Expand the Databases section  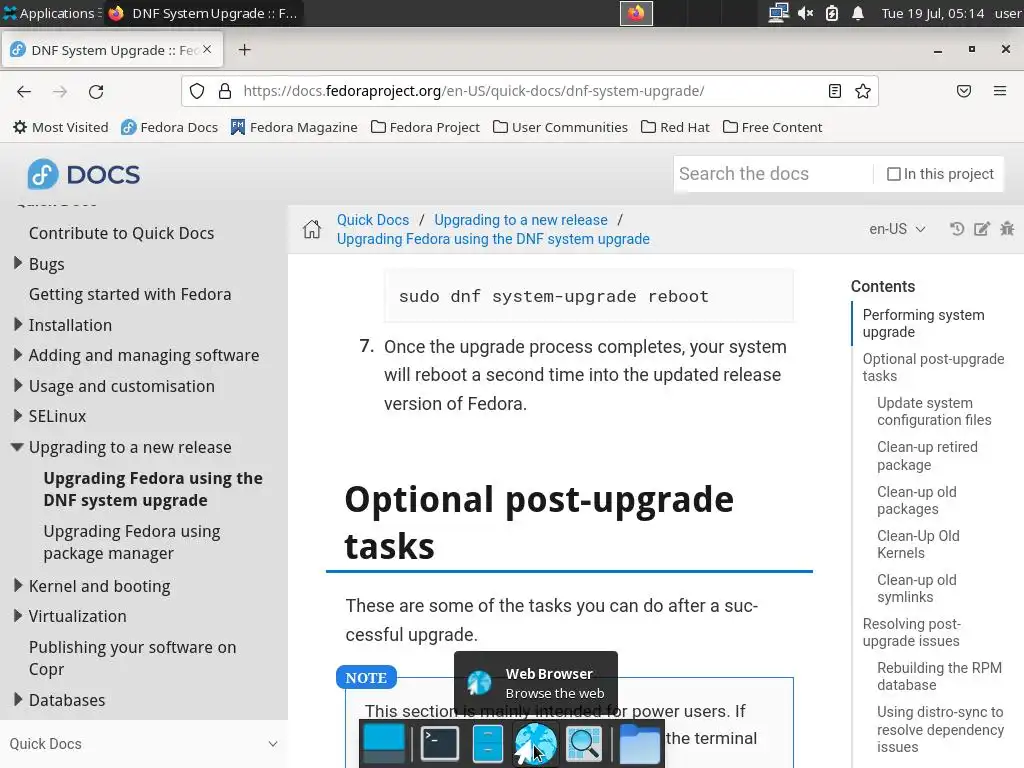18,699
